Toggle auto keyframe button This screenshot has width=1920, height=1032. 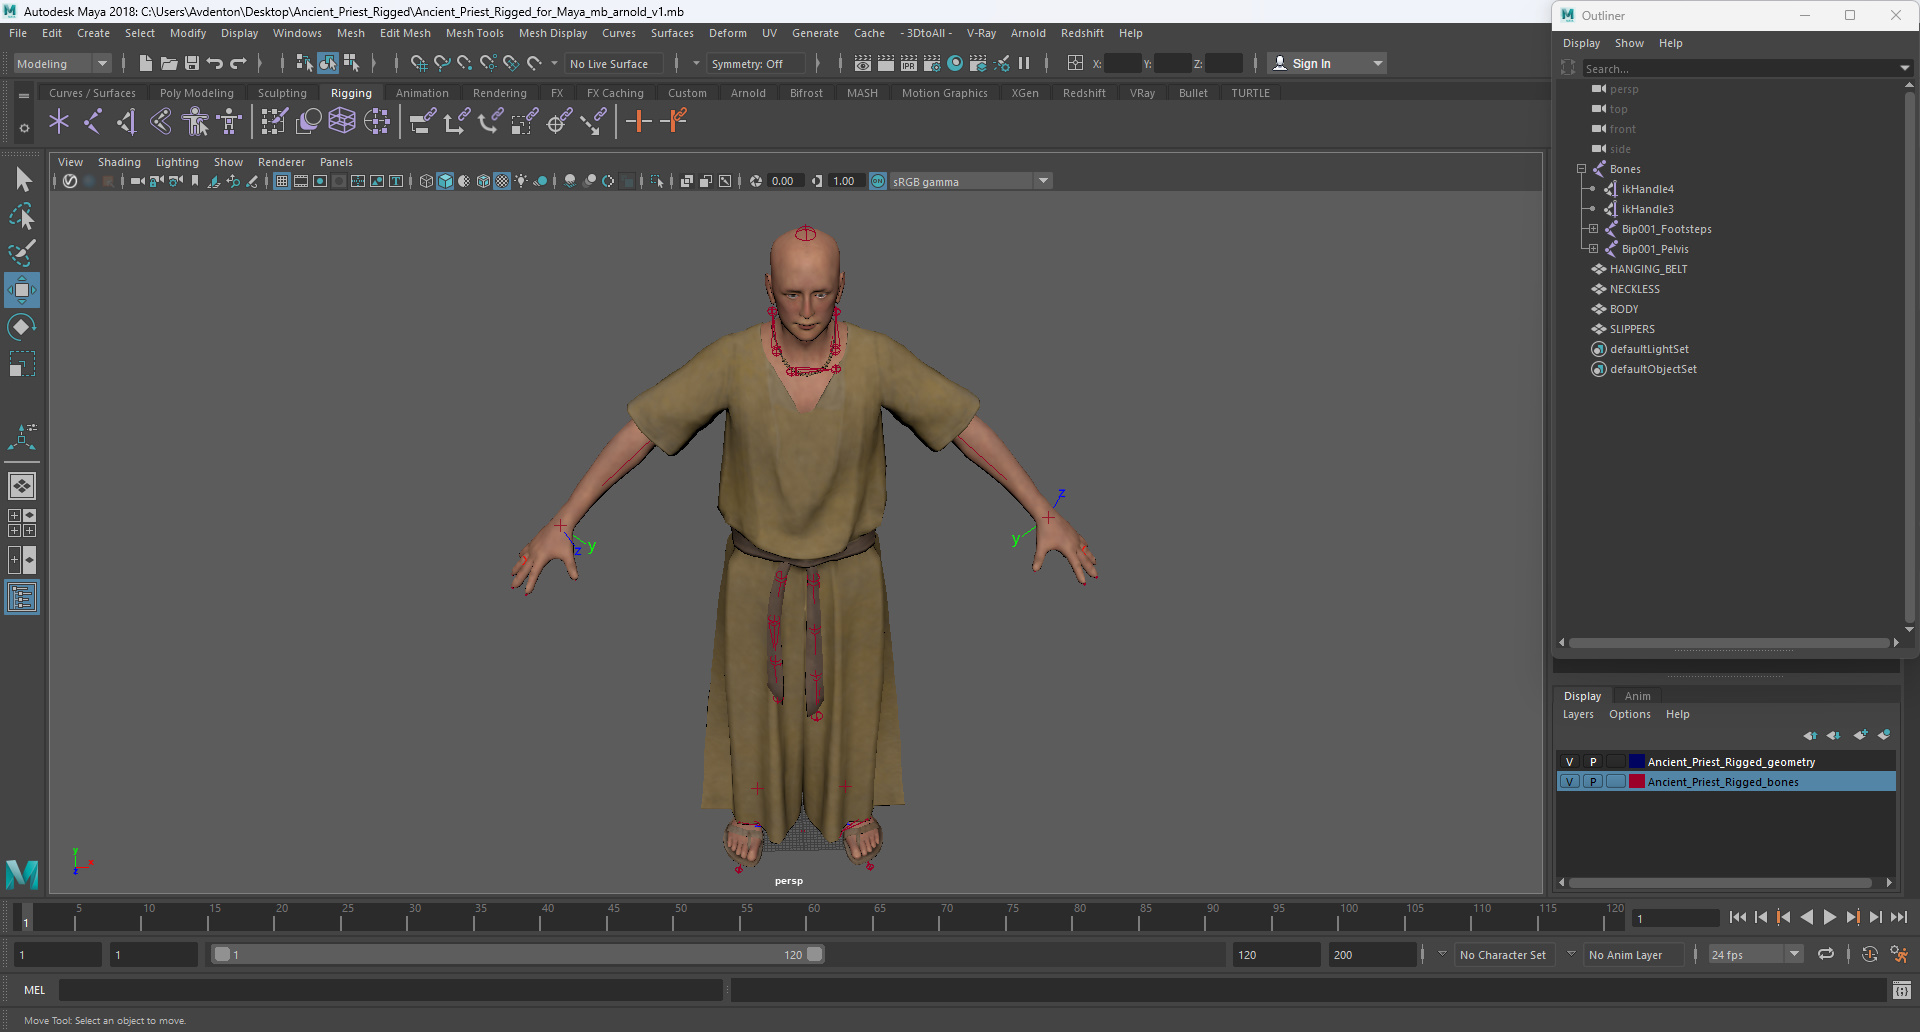[x=1870, y=955]
